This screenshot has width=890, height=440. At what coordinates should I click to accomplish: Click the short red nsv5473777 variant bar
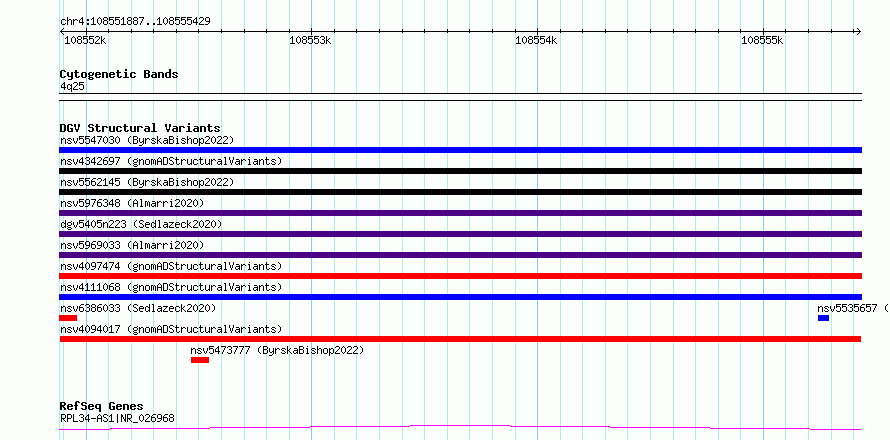[200, 360]
